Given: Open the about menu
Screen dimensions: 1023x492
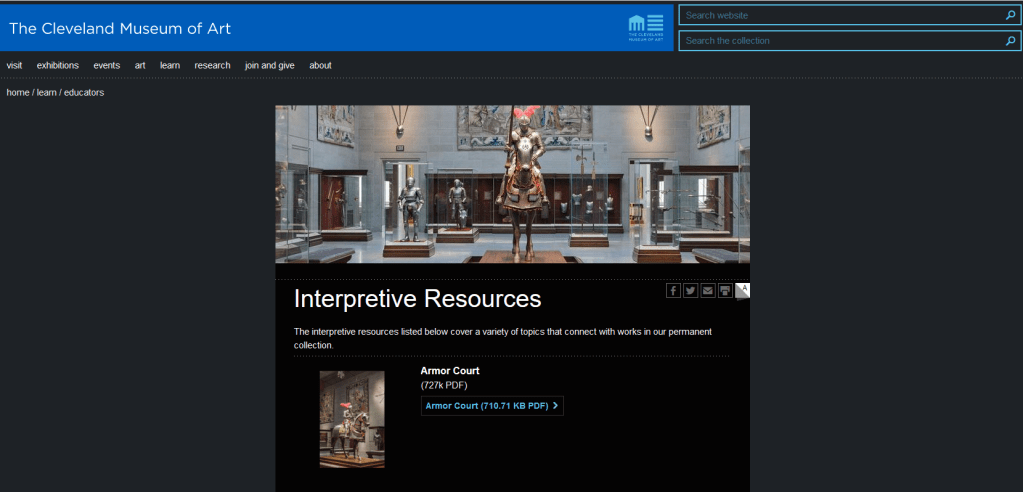Looking at the screenshot, I should 320,66.
